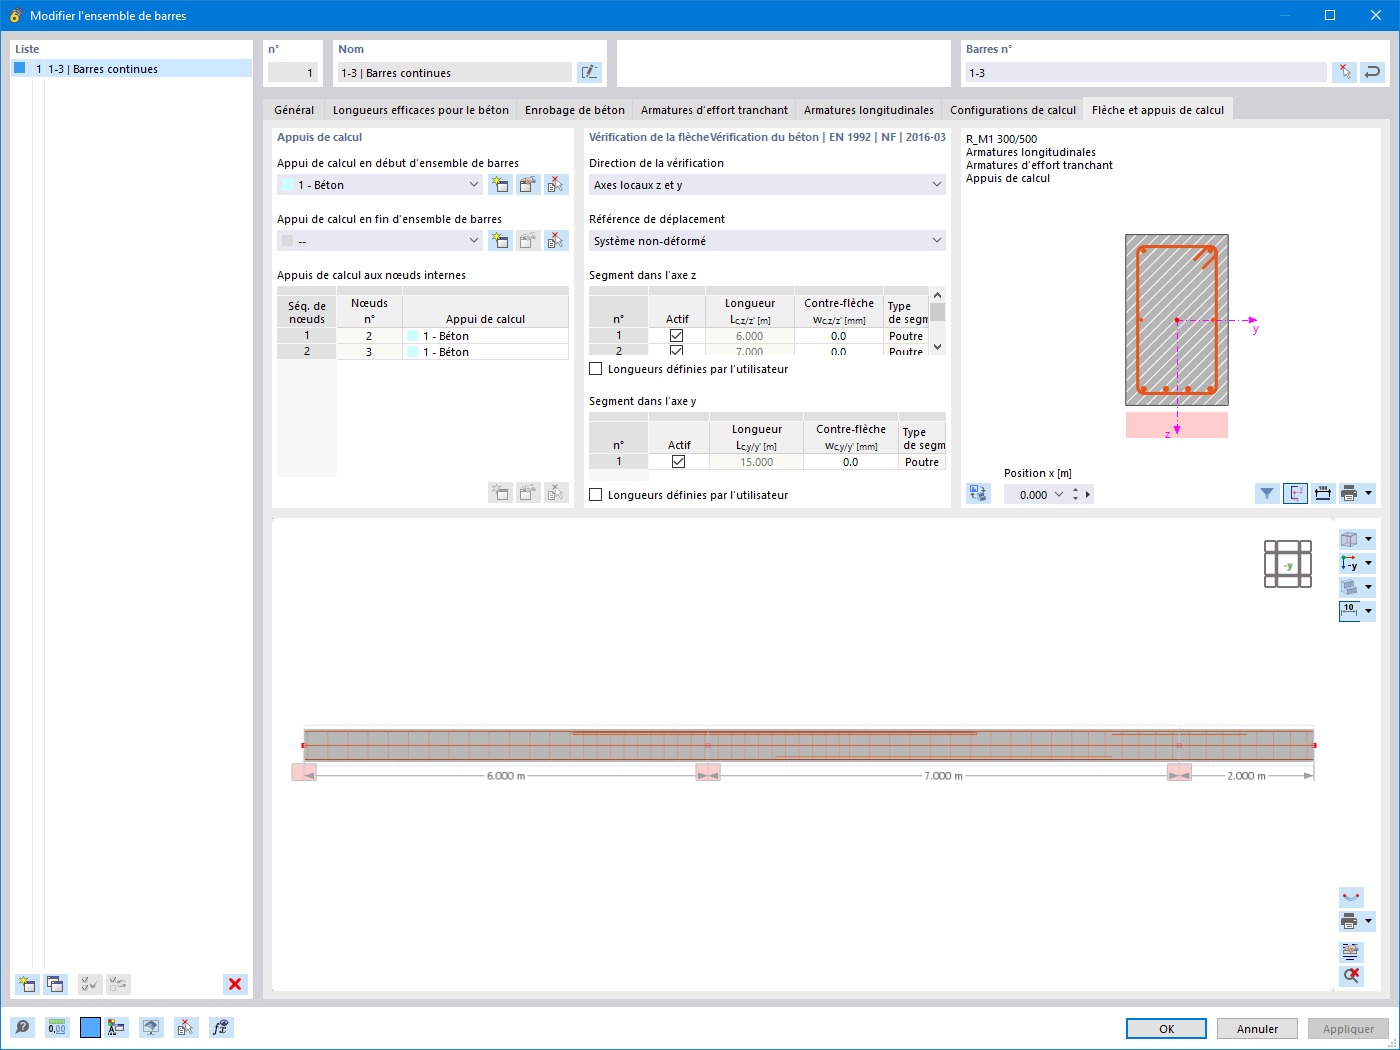Enable user-defined lengths under Segment dans l'axe y
This screenshot has width=1400, height=1050.
point(596,495)
